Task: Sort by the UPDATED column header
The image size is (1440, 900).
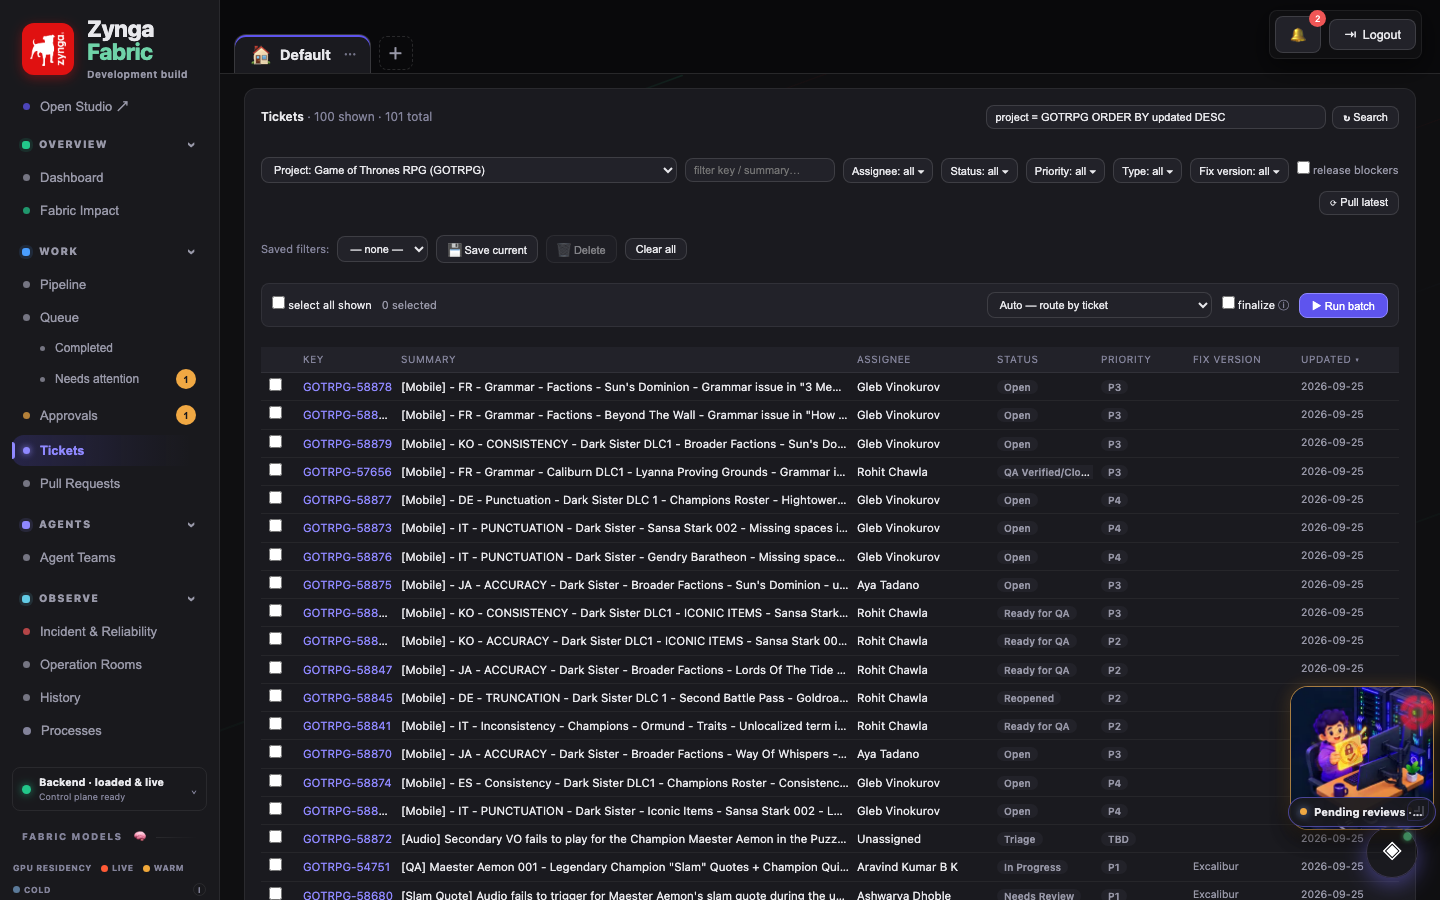Action: 1330,360
